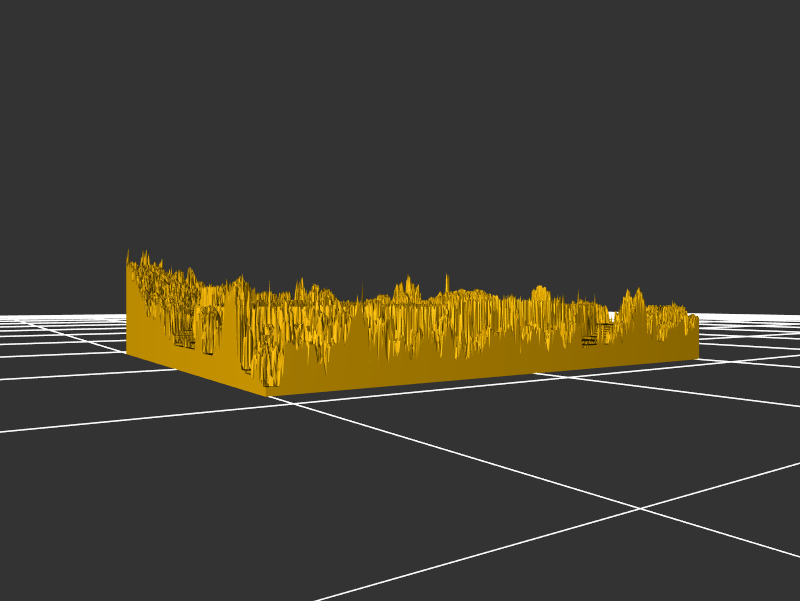The image size is (800, 601).
Task: Click the far-right bottom corner of the mesh
Action: (697, 358)
